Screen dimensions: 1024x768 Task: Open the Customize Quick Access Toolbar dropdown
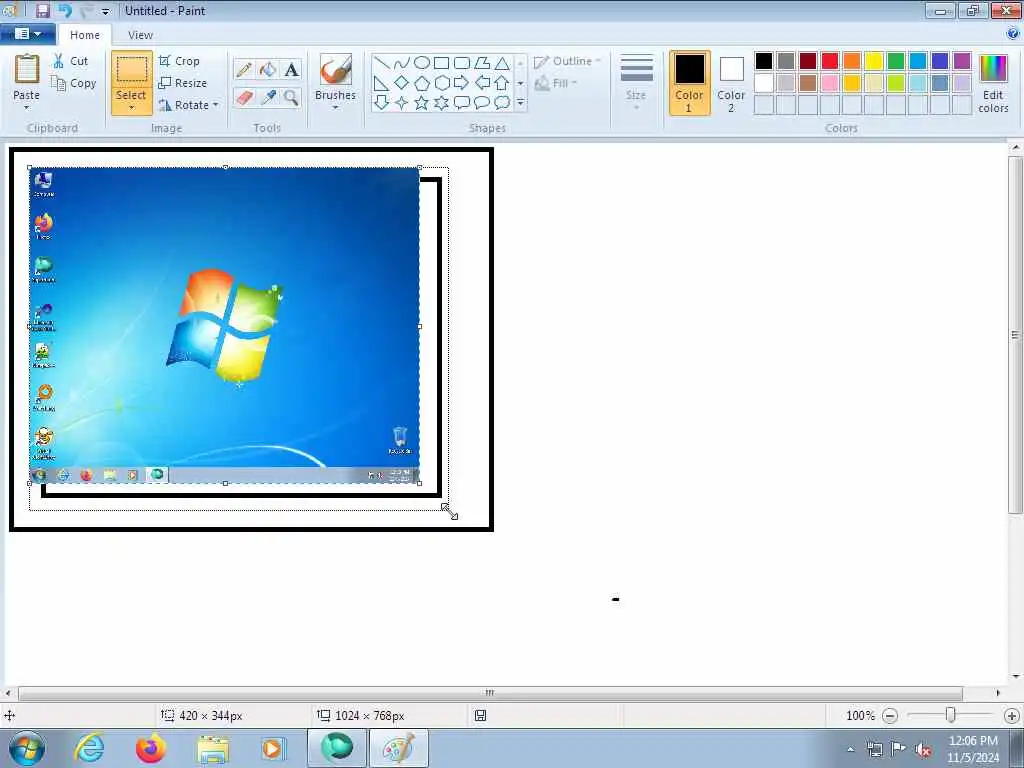[x=105, y=11]
